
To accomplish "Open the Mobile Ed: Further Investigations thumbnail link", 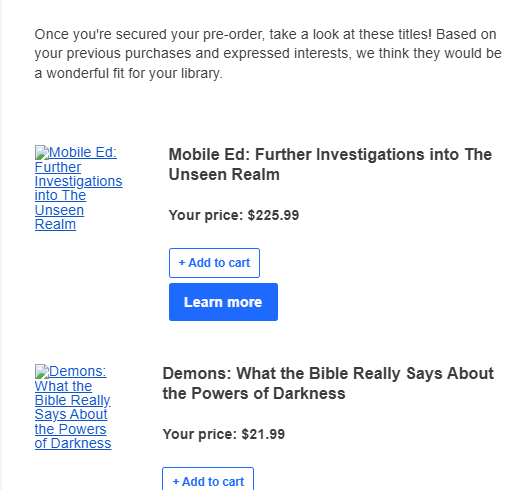I will coord(78,188).
